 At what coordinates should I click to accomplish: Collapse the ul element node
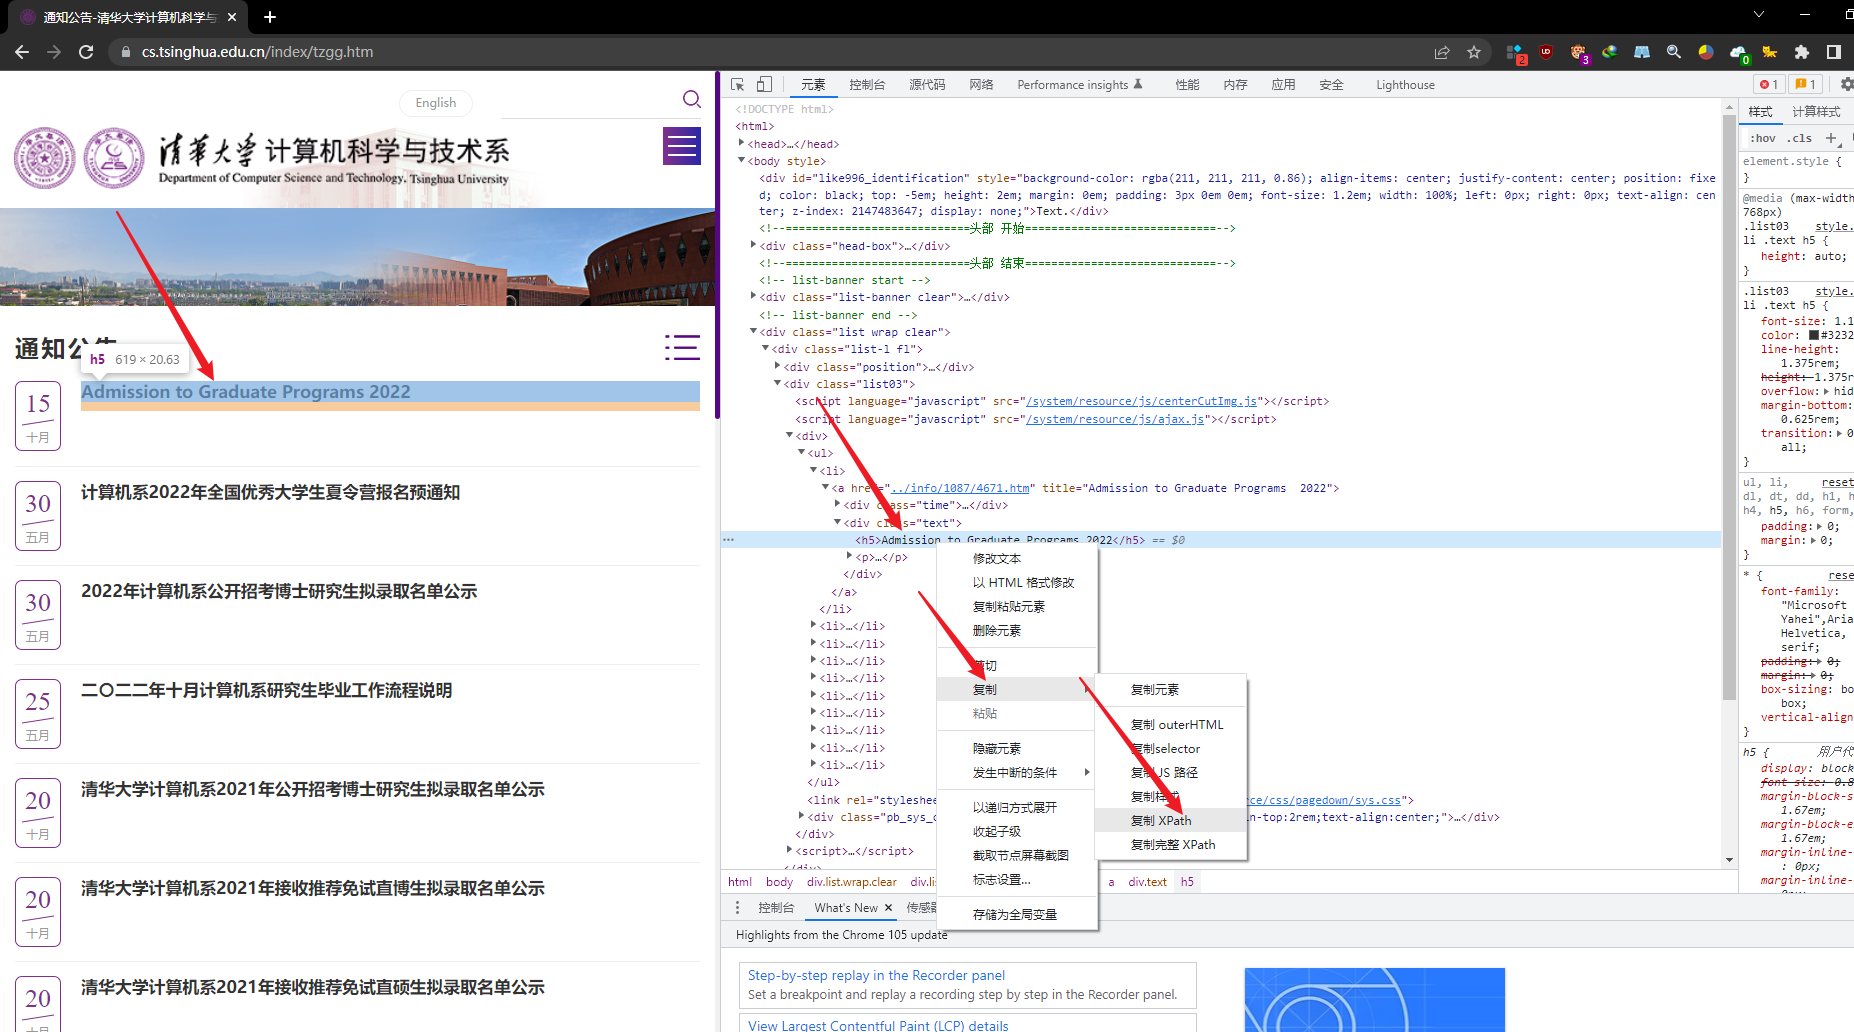point(801,453)
